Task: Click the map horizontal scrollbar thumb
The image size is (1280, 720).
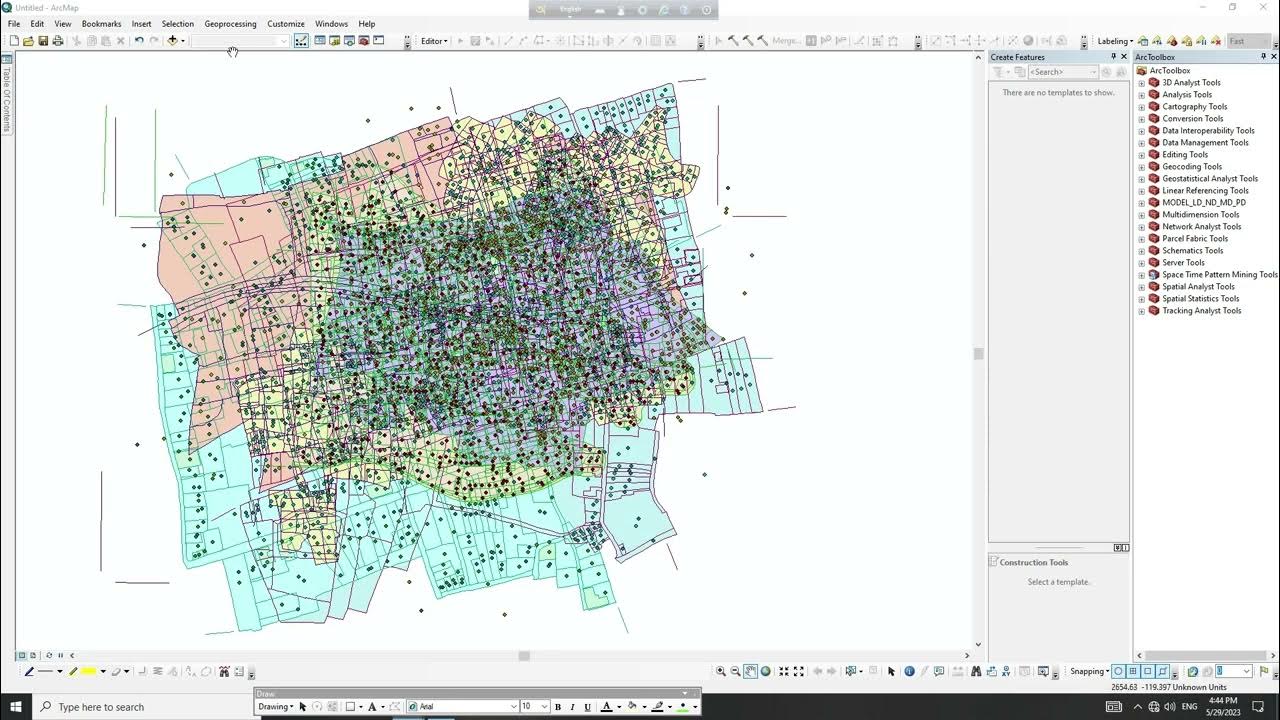Action: [523, 656]
